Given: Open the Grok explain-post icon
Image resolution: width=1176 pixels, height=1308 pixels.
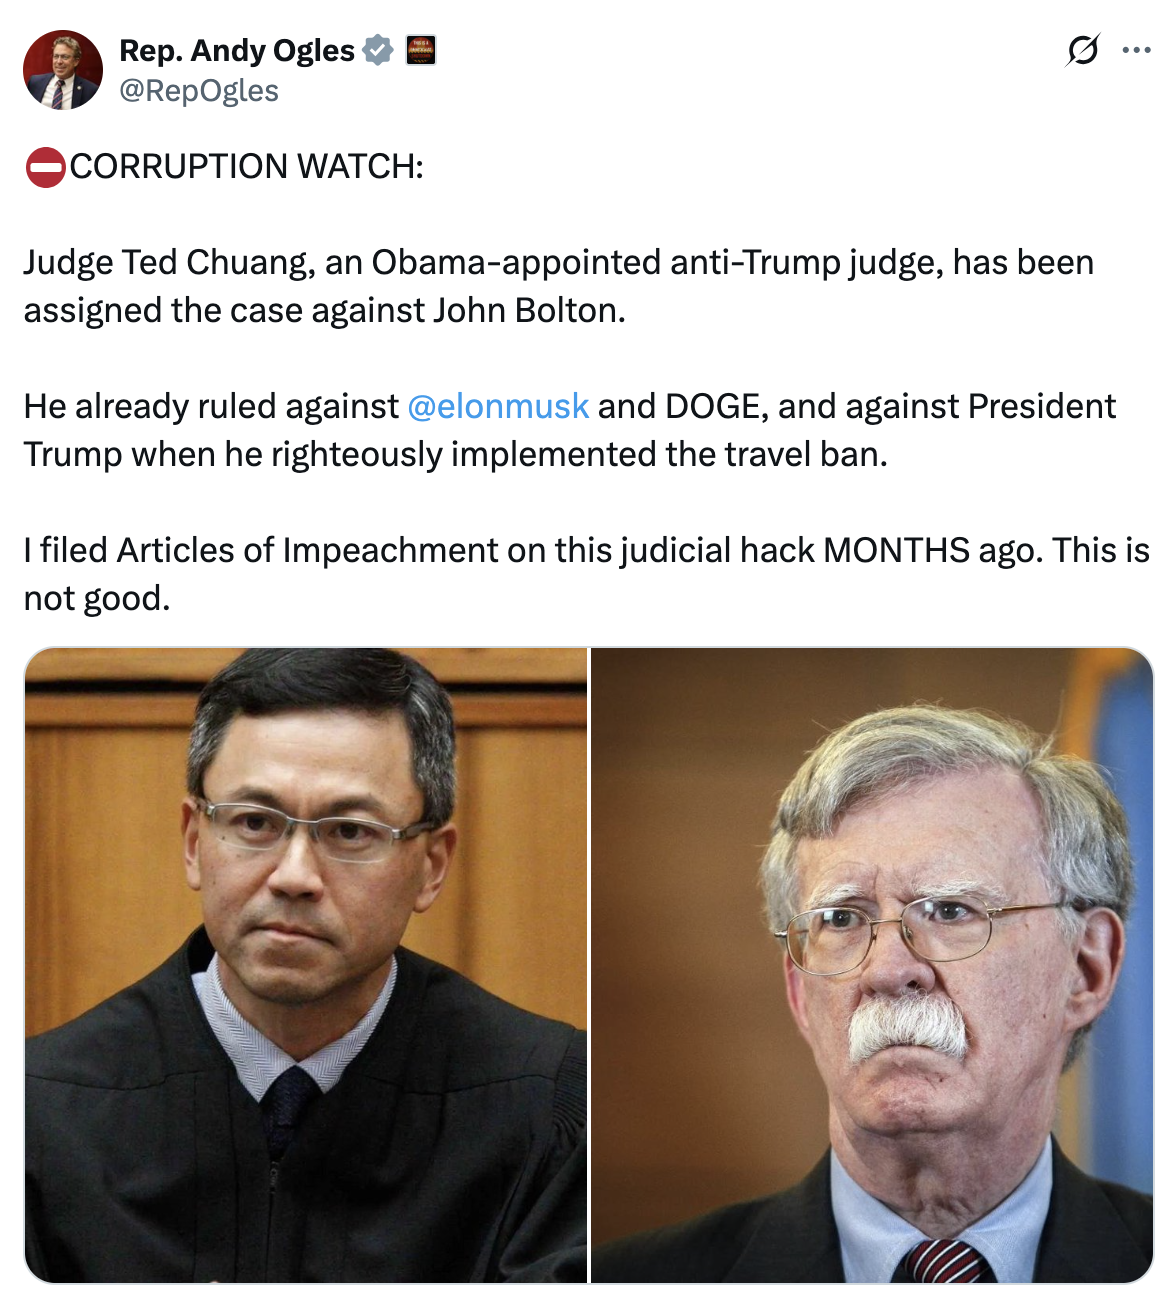Looking at the screenshot, I should point(1083,49).
